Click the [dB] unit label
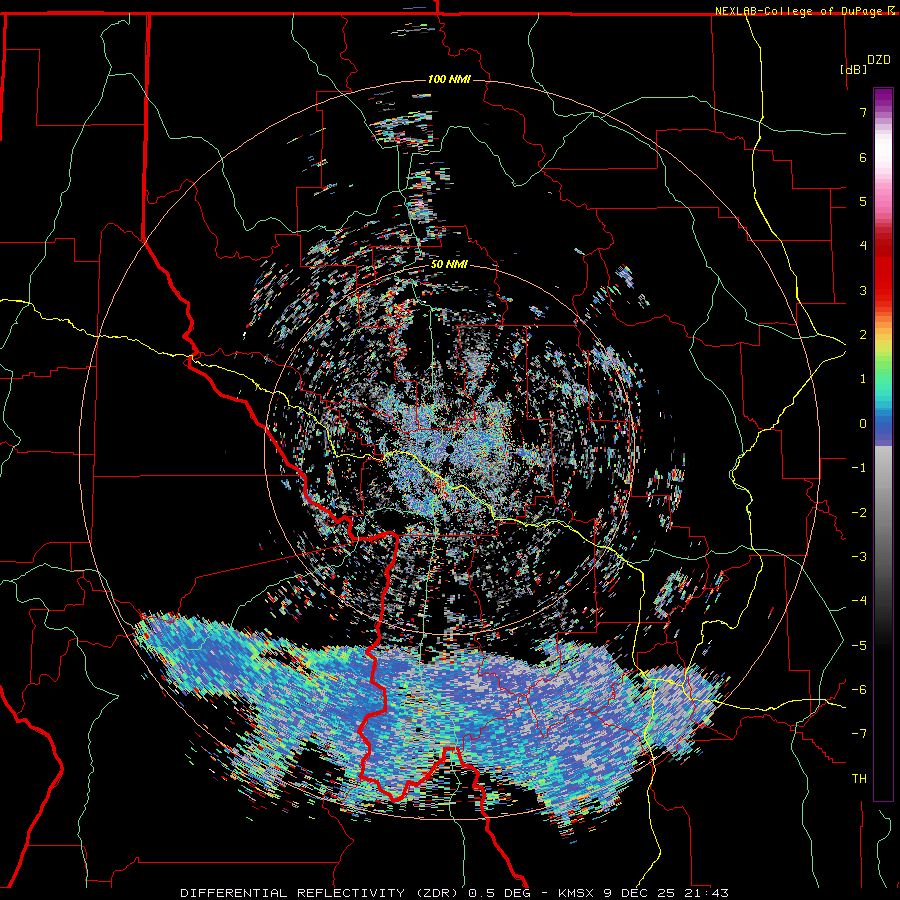This screenshot has width=900, height=900. pos(854,69)
